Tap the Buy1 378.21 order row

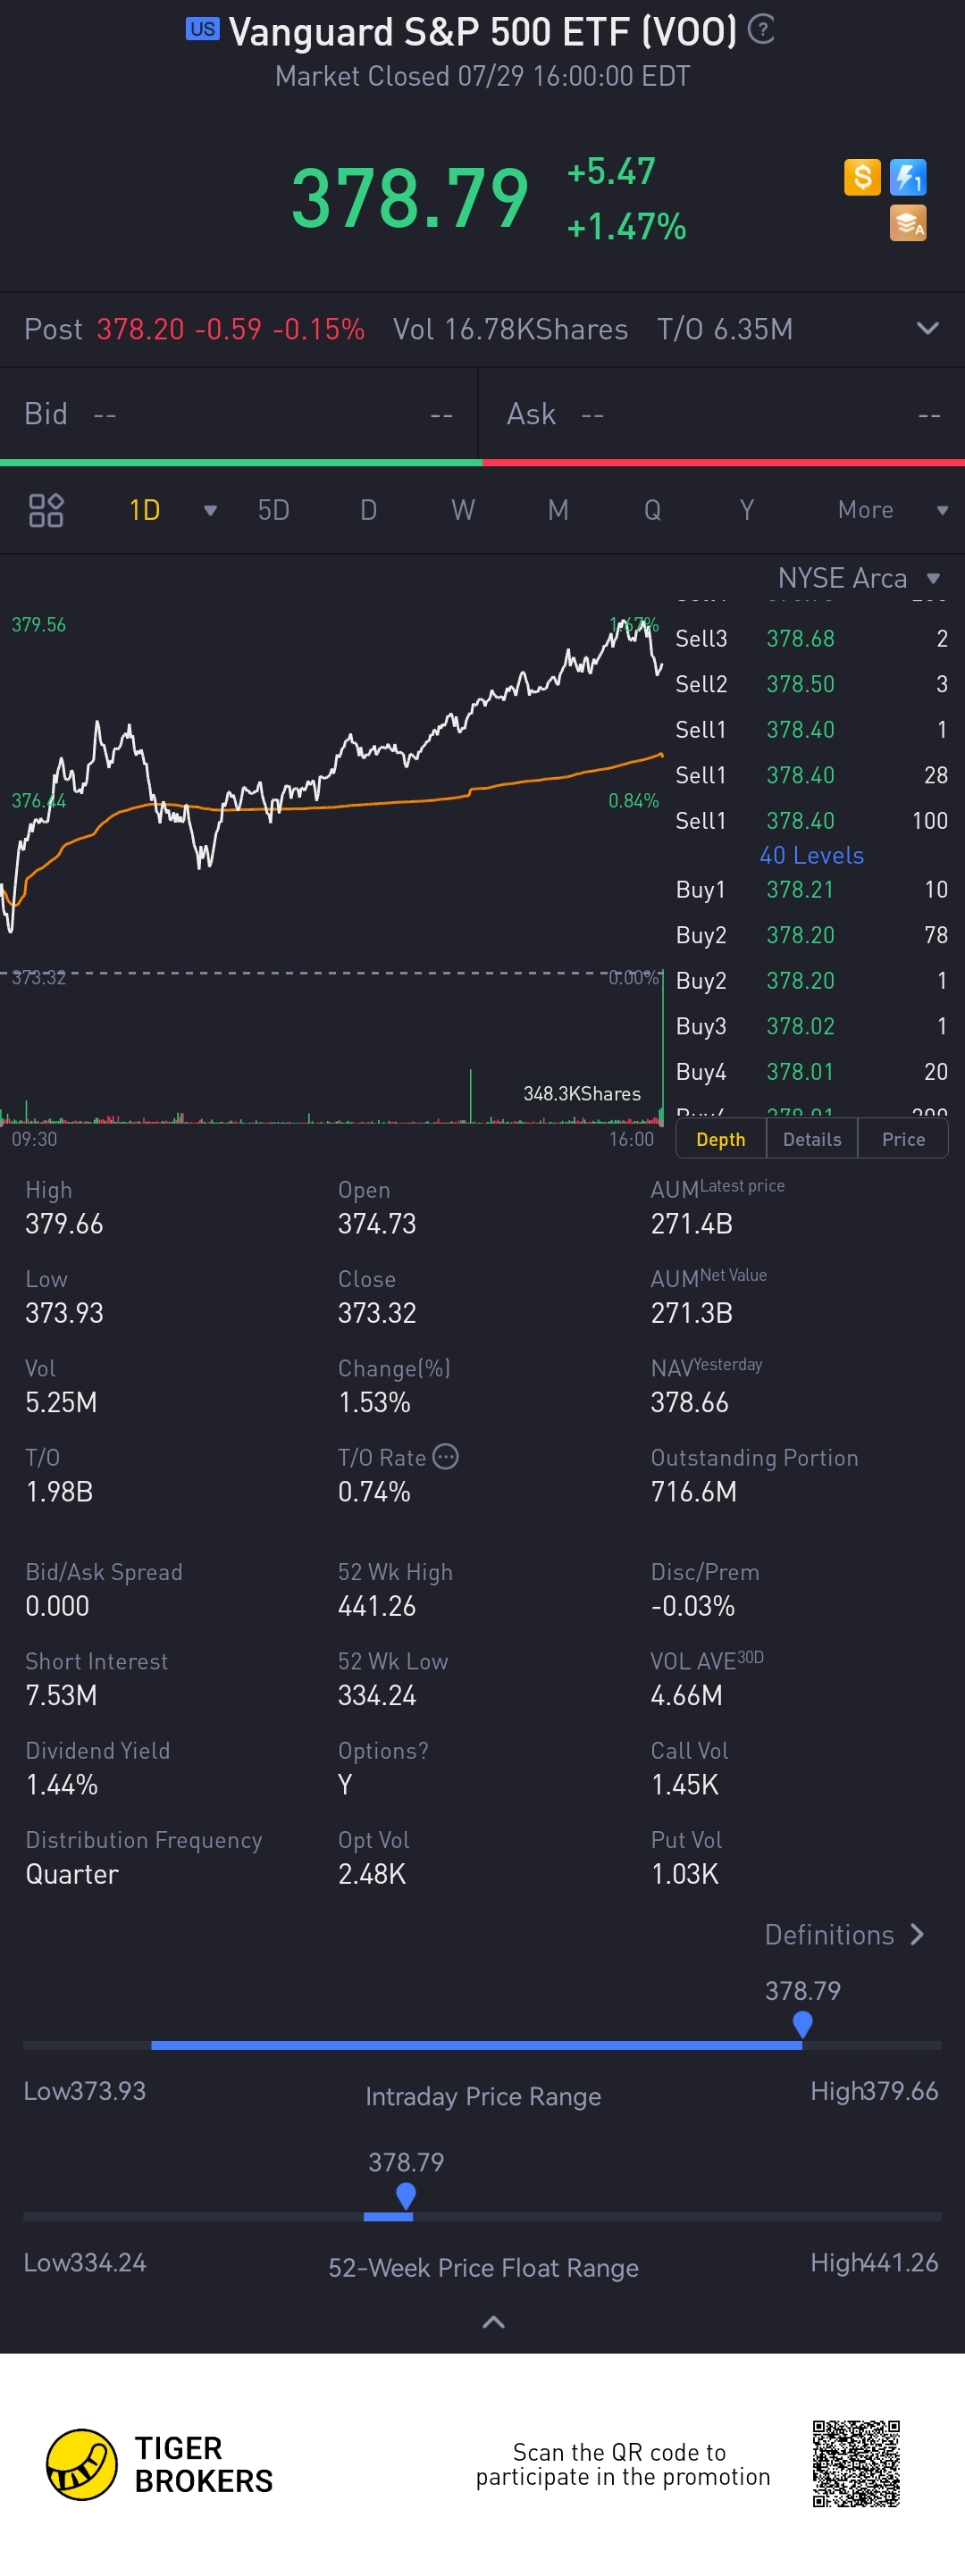click(811, 890)
